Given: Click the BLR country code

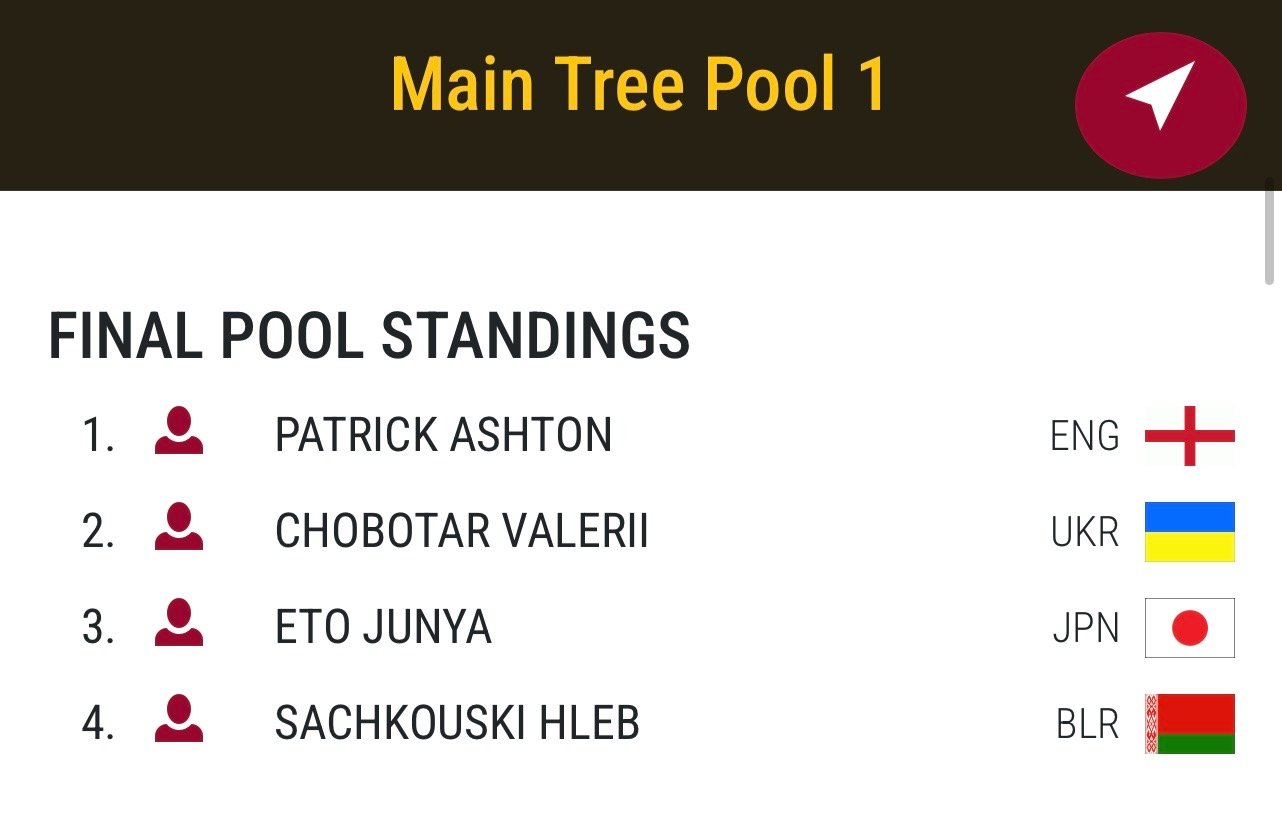Looking at the screenshot, I should 1087,724.
